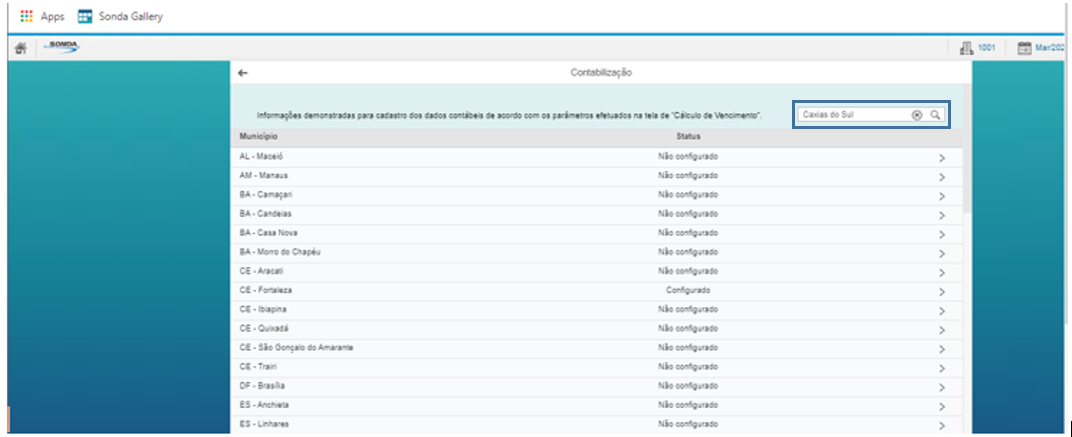Expand the BA - Casa Nova row chevron
1072x437 pixels.
pyautogui.click(x=941, y=235)
